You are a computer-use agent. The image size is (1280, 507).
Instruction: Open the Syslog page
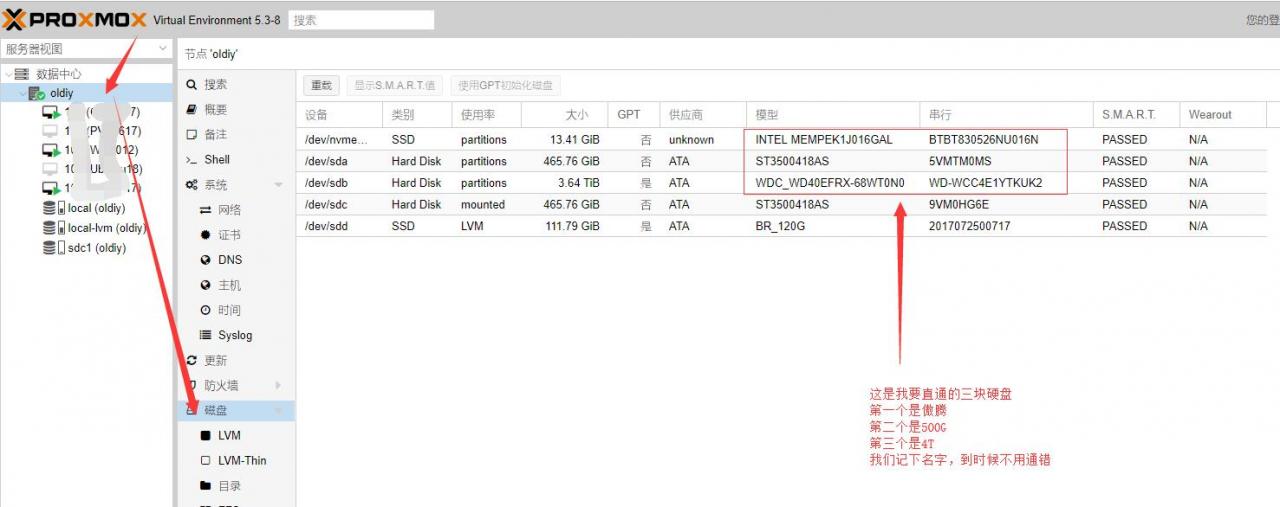[236, 335]
